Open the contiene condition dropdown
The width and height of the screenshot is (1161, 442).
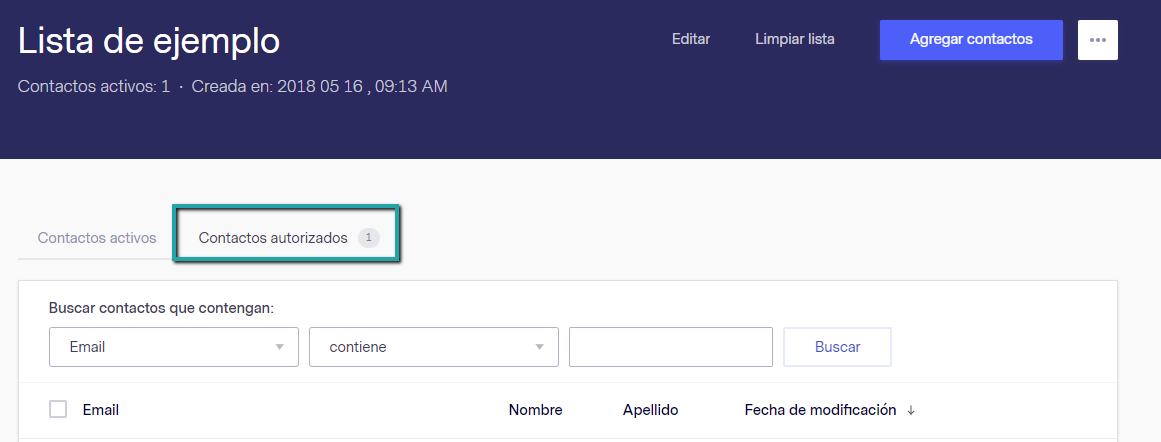click(433, 347)
